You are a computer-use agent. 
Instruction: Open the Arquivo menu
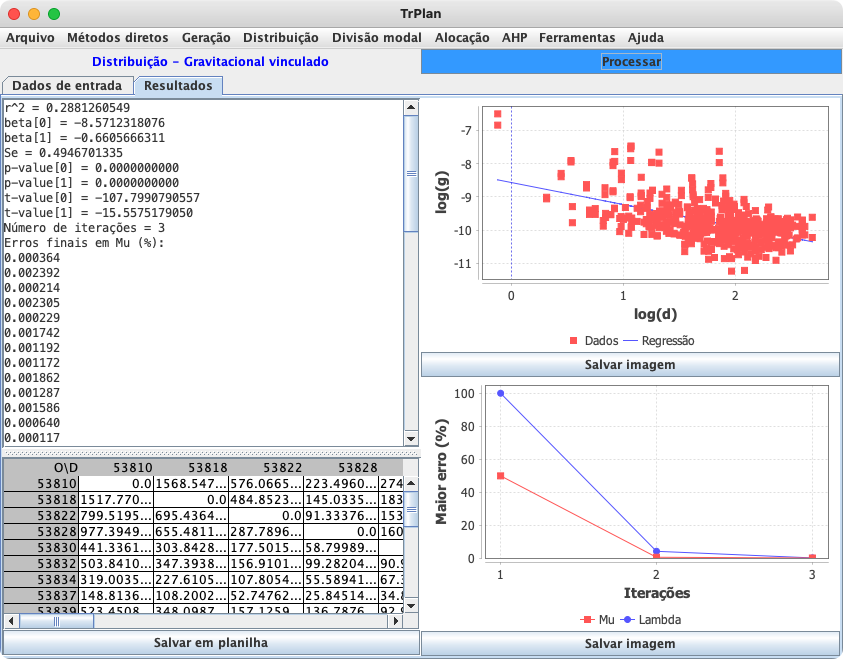[30, 38]
